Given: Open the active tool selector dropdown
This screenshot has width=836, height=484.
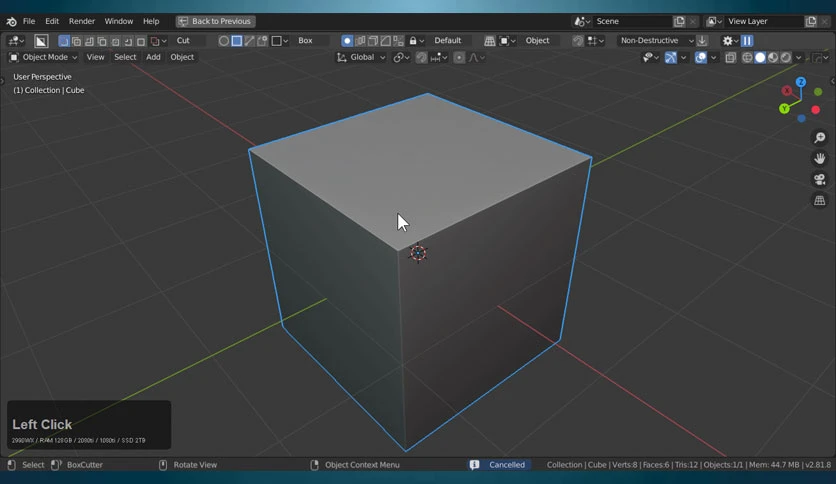Looking at the screenshot, I should pyautogui.click(x=15, y=41).
